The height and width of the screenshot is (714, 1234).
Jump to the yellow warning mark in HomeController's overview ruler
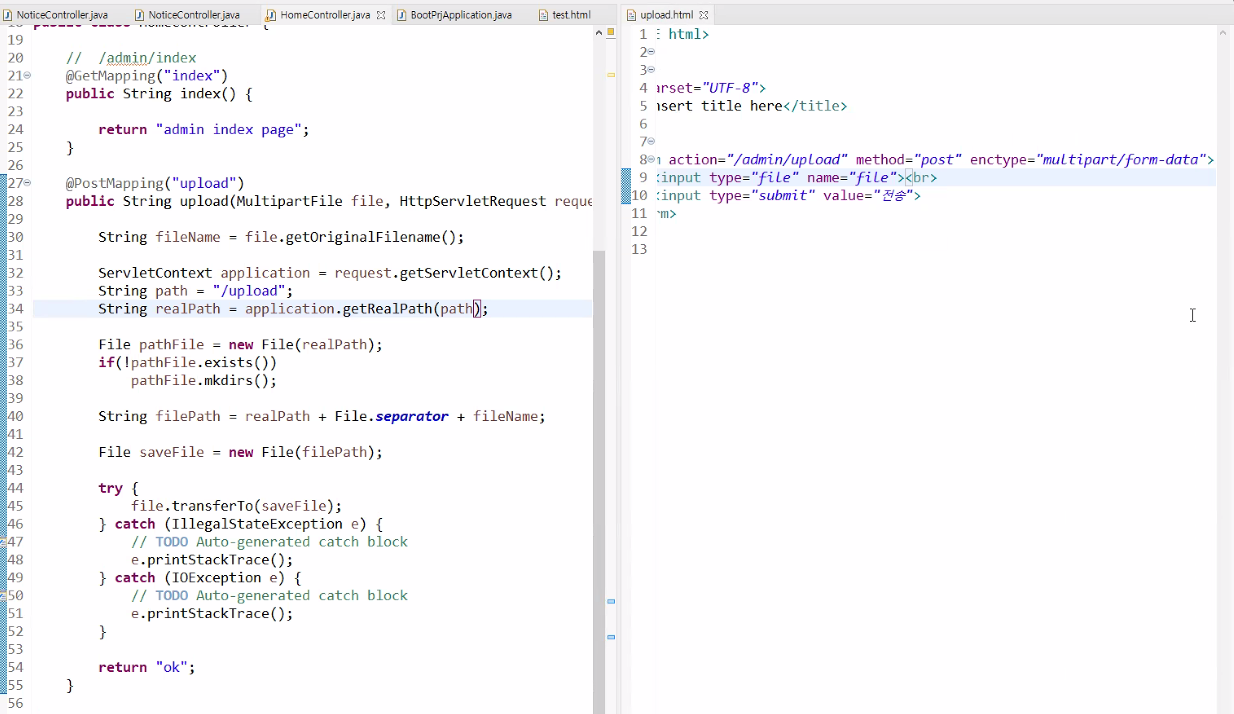coord(611,75)
